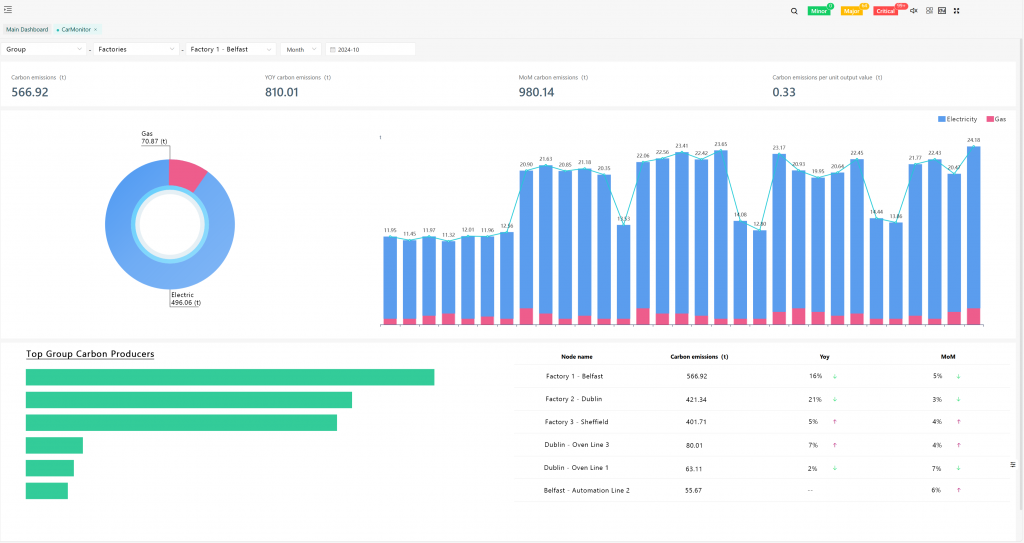Open the Group dropdown
1024x543 pixels.
44,49
